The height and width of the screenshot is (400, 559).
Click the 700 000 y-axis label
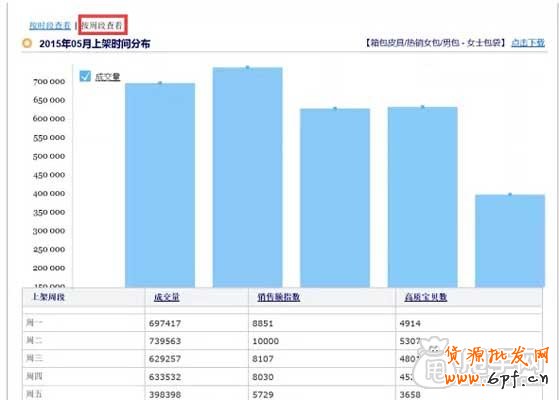49,82
